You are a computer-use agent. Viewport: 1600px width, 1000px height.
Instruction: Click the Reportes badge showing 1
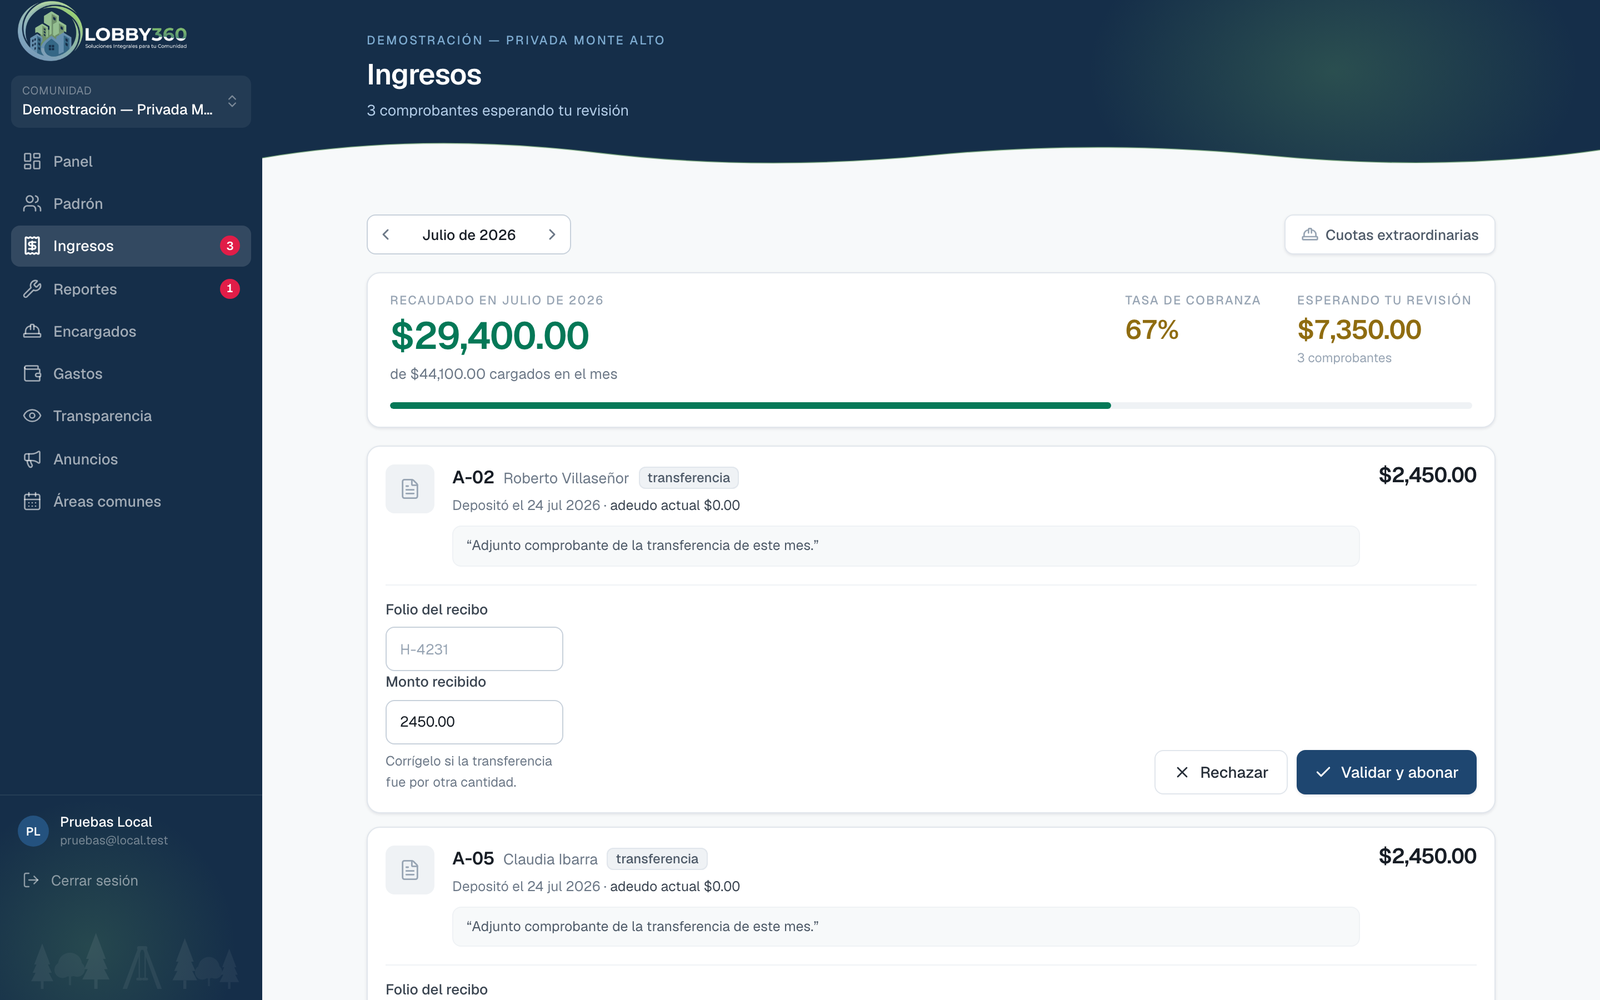(x=230, y=289)
